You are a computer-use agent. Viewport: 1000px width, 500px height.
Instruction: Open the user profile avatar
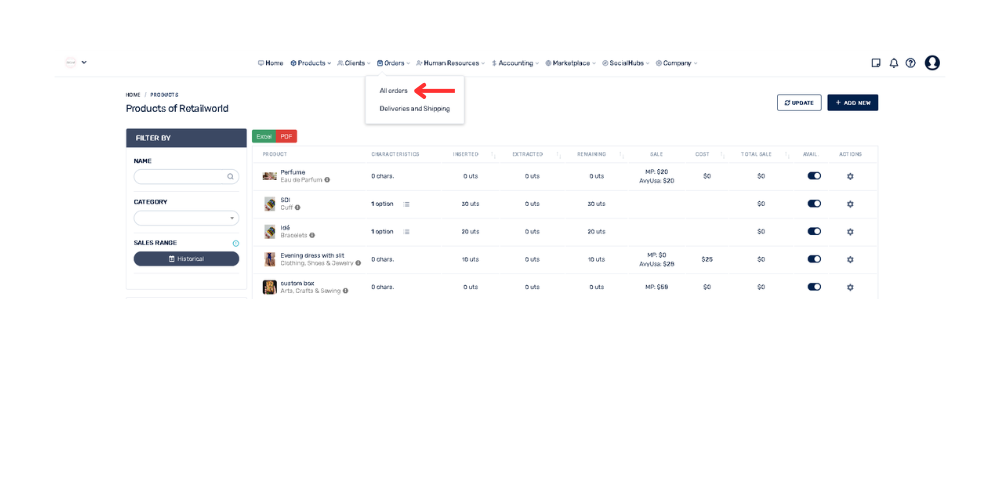point(932,63)
